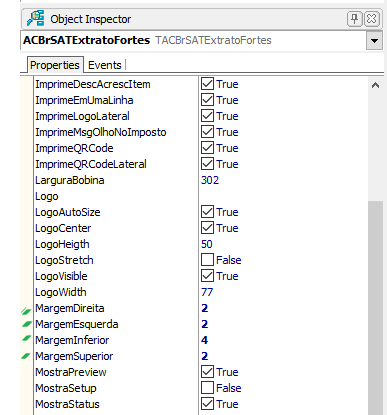Screen dimensions: 387x415
Task: Close the Object Inspector panel
Action: pos(371,19)
